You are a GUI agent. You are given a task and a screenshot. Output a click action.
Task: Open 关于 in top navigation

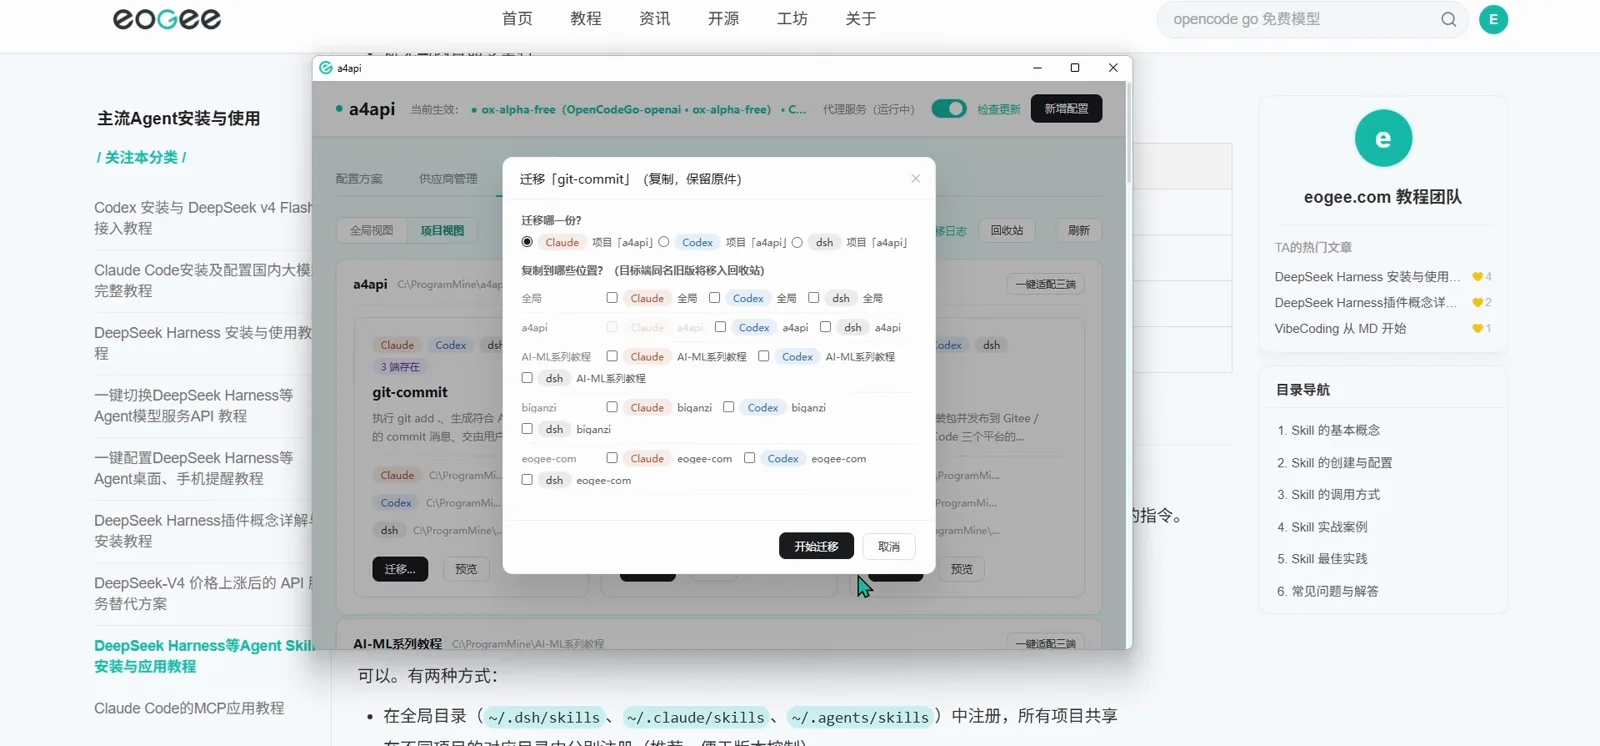pyautogui.click(x=861, y=19)
